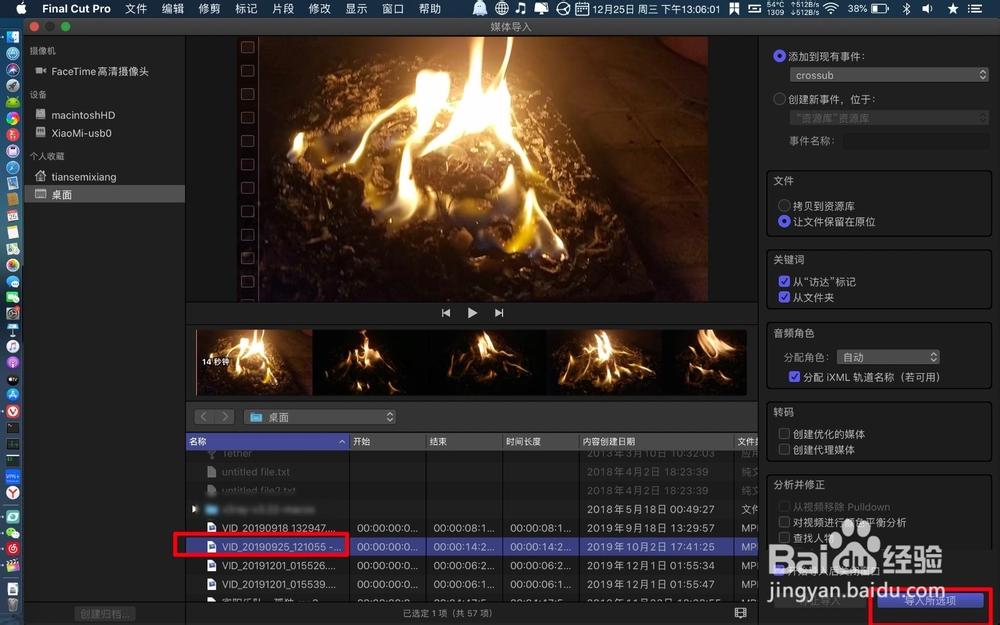1000x625 pixels.
Task: Go to next frame in preview
Action: (499, 312)
